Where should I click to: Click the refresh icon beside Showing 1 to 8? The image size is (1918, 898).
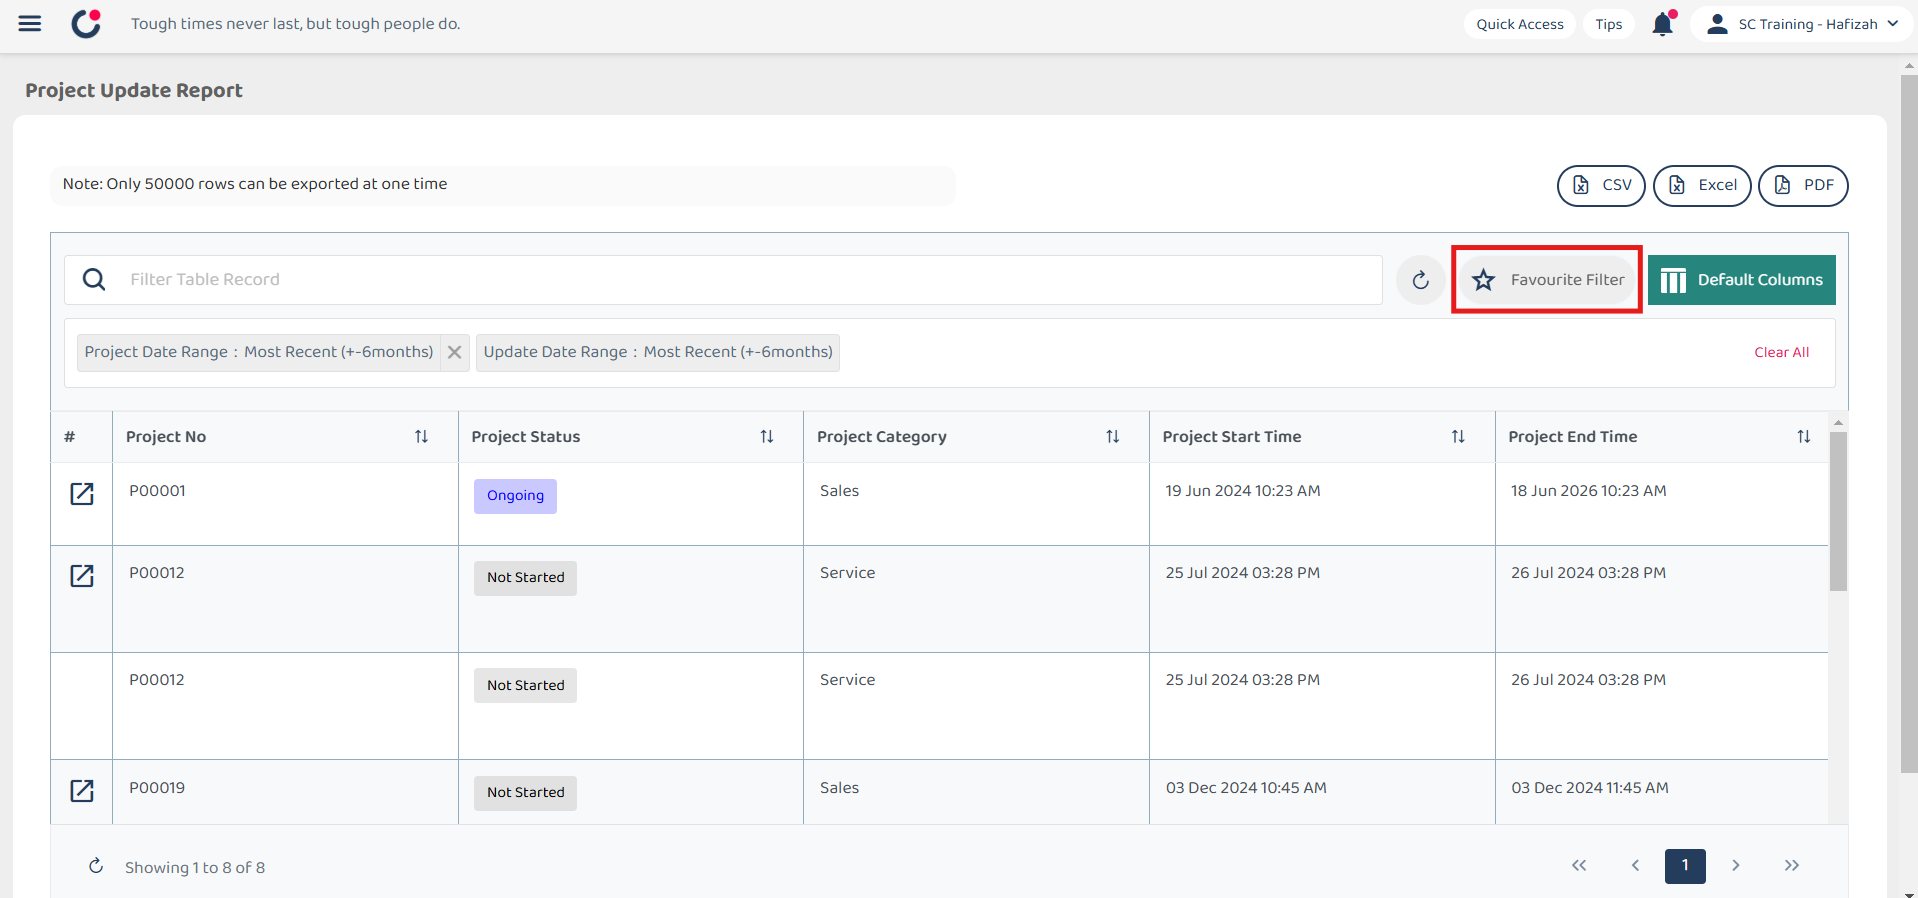click(x=96, y=866)
